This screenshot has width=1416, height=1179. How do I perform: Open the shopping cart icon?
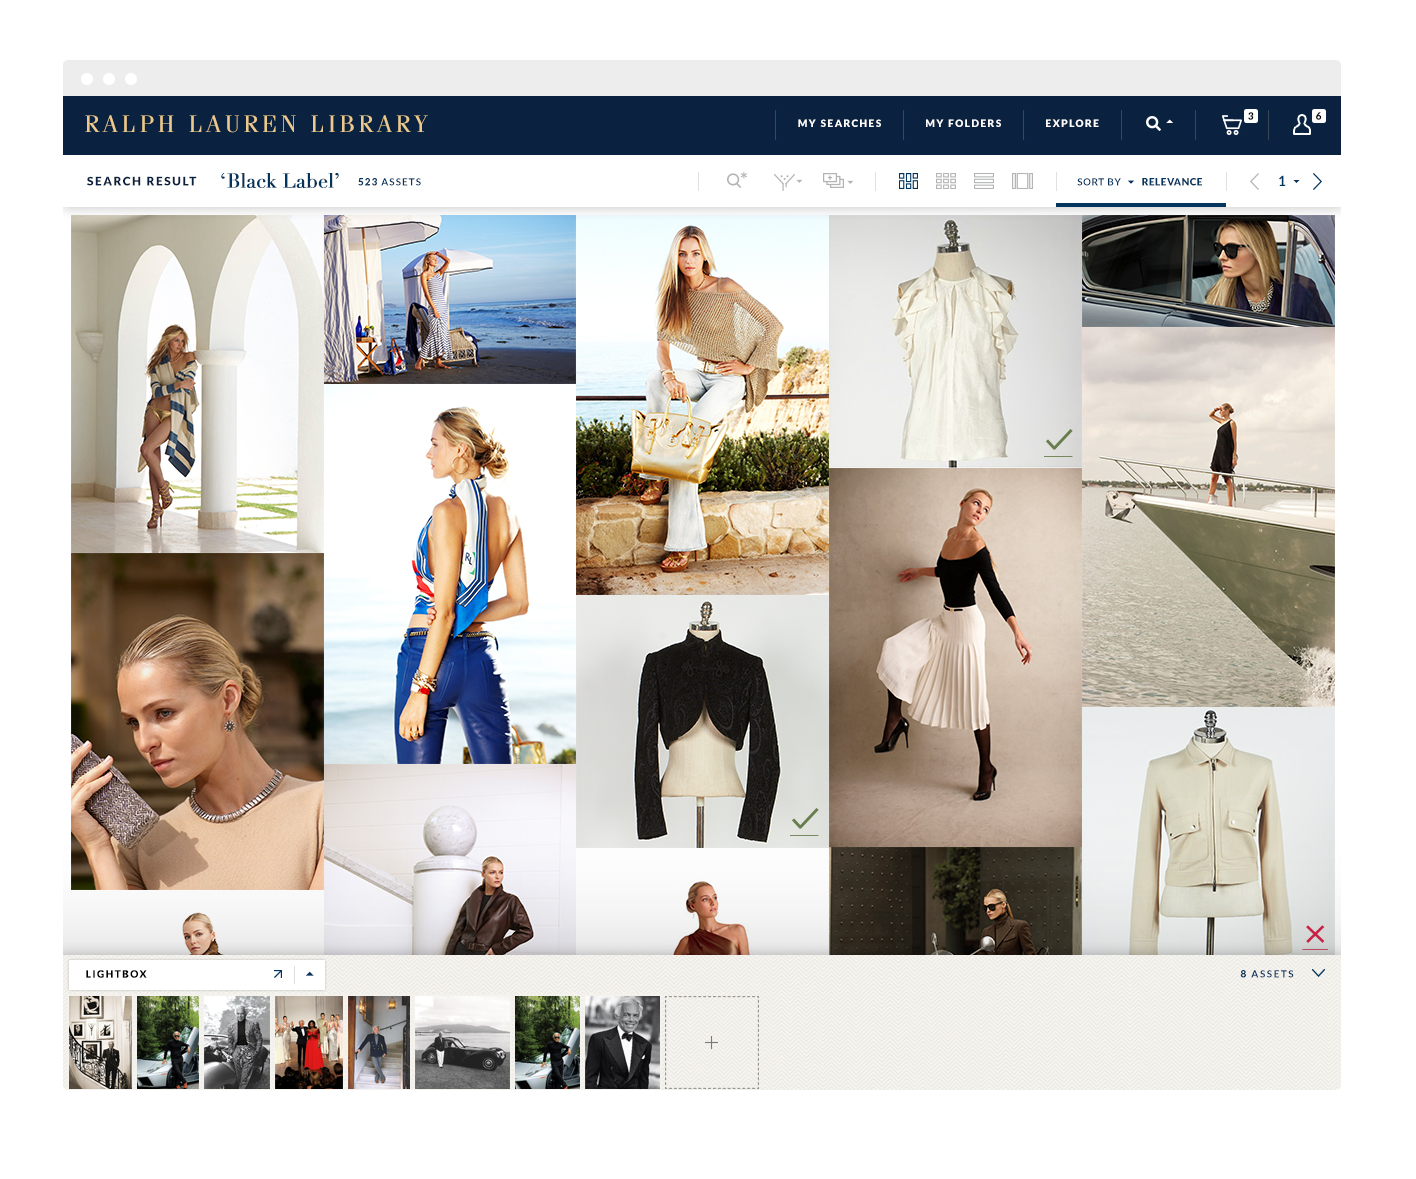(1232, 124)
